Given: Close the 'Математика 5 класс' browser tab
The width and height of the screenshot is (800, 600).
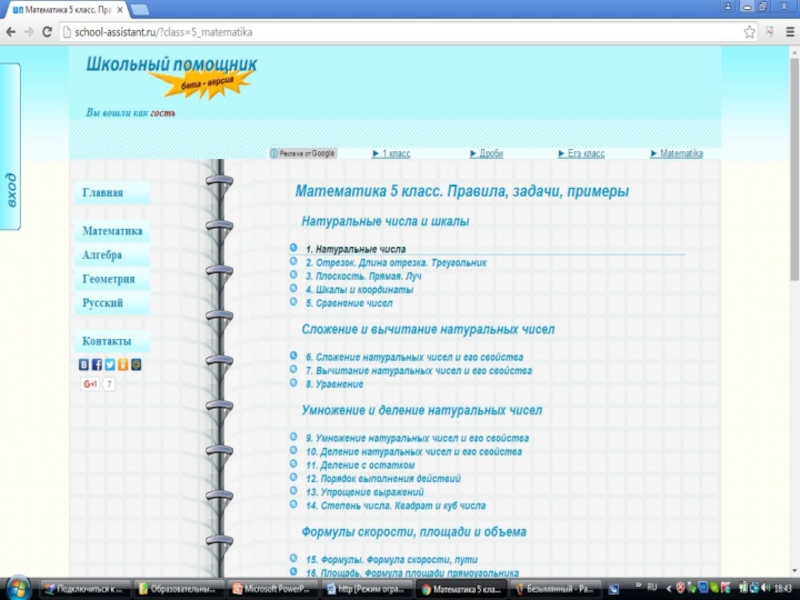Looking at the screenshot, I should click(120, 10).
